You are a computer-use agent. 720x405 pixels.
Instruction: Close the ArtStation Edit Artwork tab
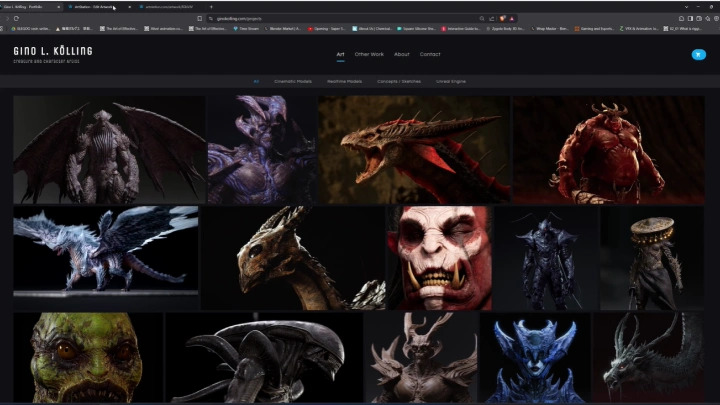coord(129,7)
